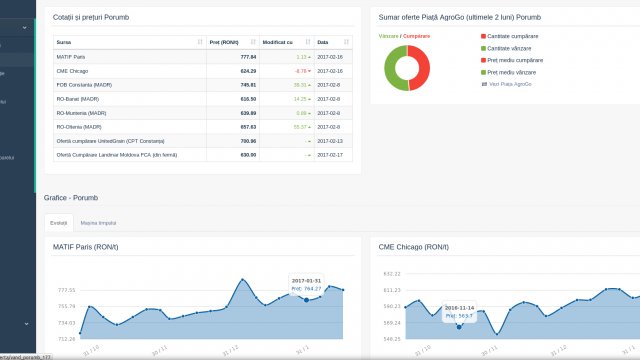This screenshot has height=360, width=640.
Task: Click the 2017-02-17 date cell
Action: point(333,155)
